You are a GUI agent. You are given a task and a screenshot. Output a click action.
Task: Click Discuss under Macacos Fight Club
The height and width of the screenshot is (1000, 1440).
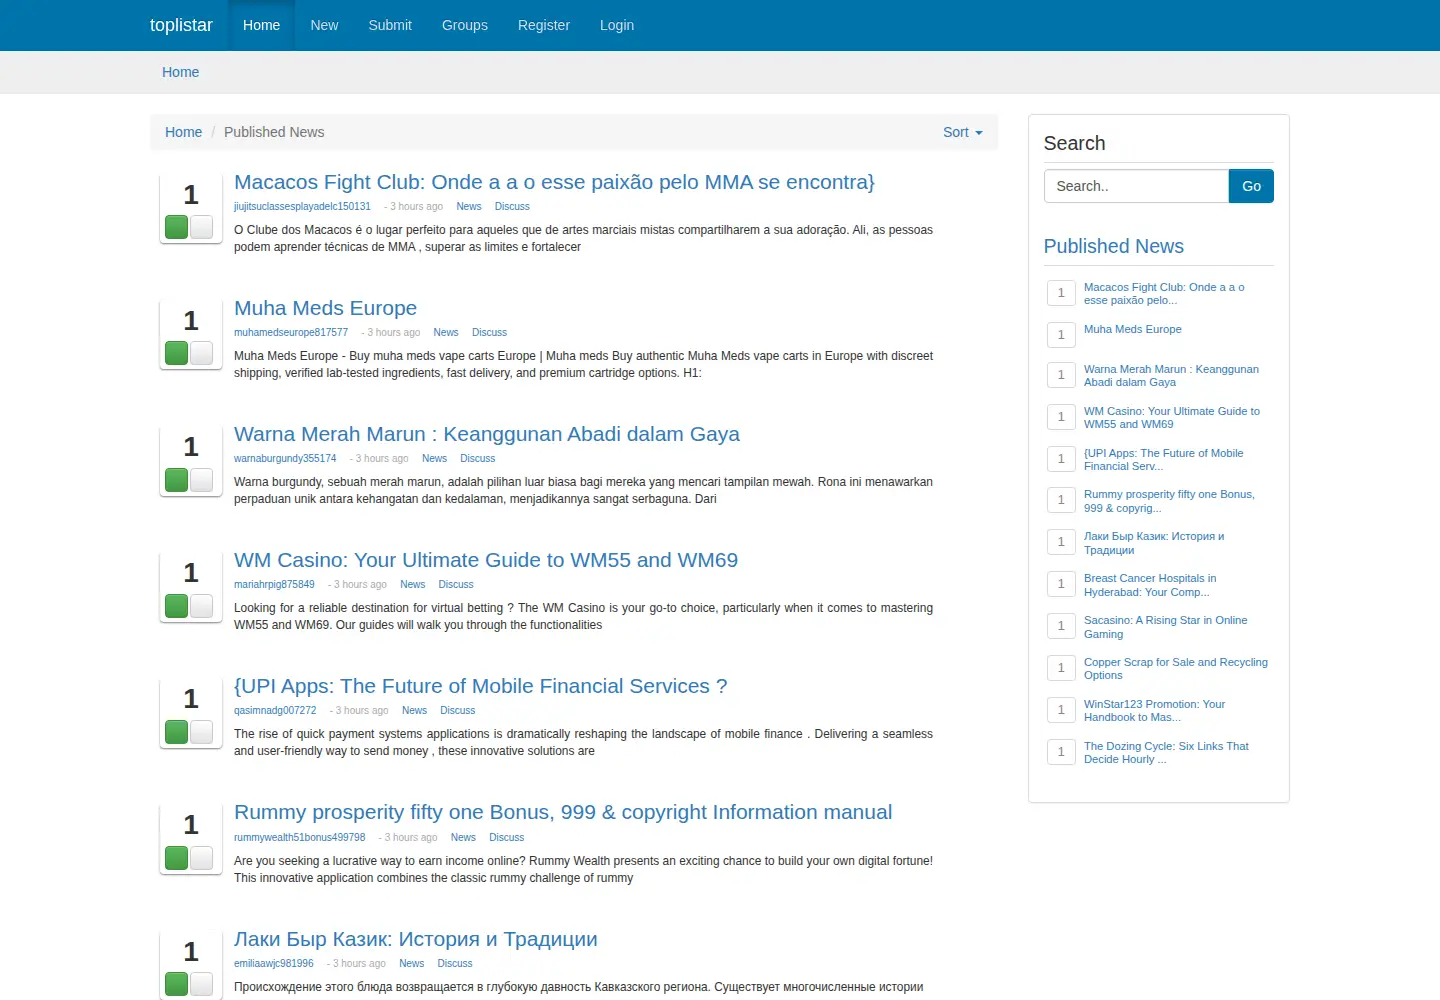512,206
